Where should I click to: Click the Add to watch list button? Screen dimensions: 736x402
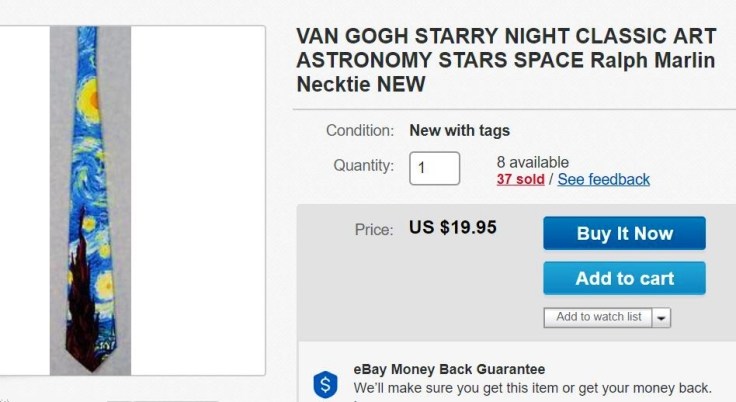pyautogui.click(x=598, y=317)
